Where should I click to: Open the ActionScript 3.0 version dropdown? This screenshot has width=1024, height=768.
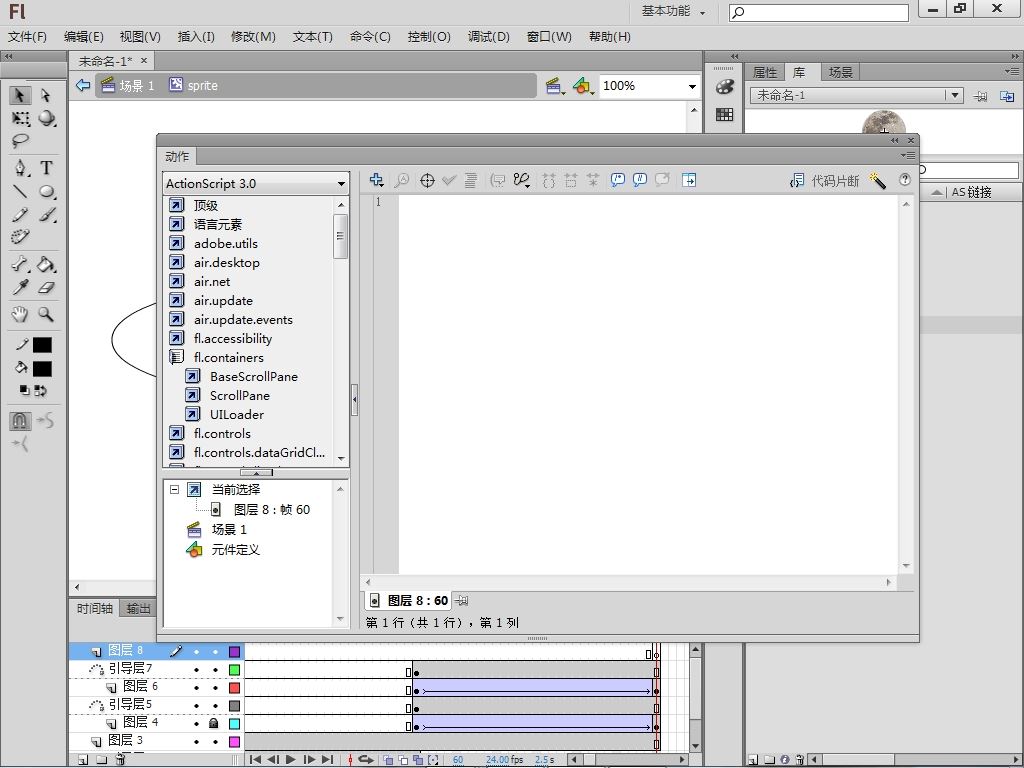(x=341, y=184)
